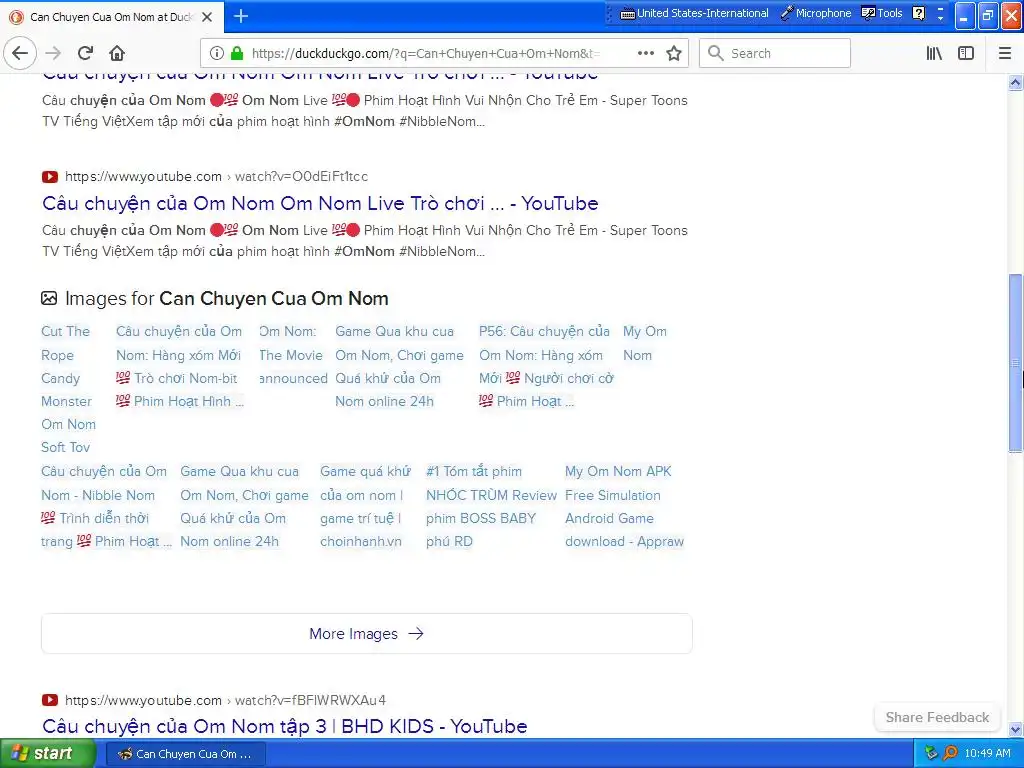
Task: Click the More Images button
Action: [x=366, y=633]
